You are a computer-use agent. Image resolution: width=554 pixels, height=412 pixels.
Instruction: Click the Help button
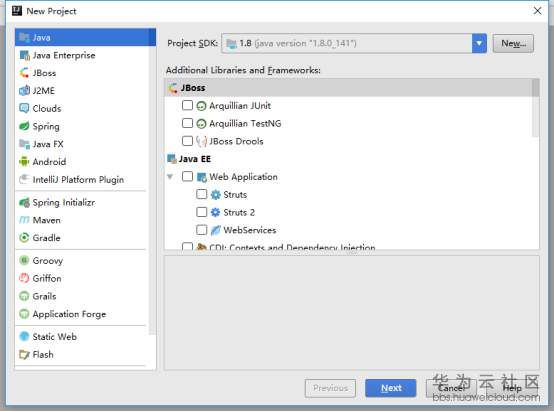(x=512, y=388)
